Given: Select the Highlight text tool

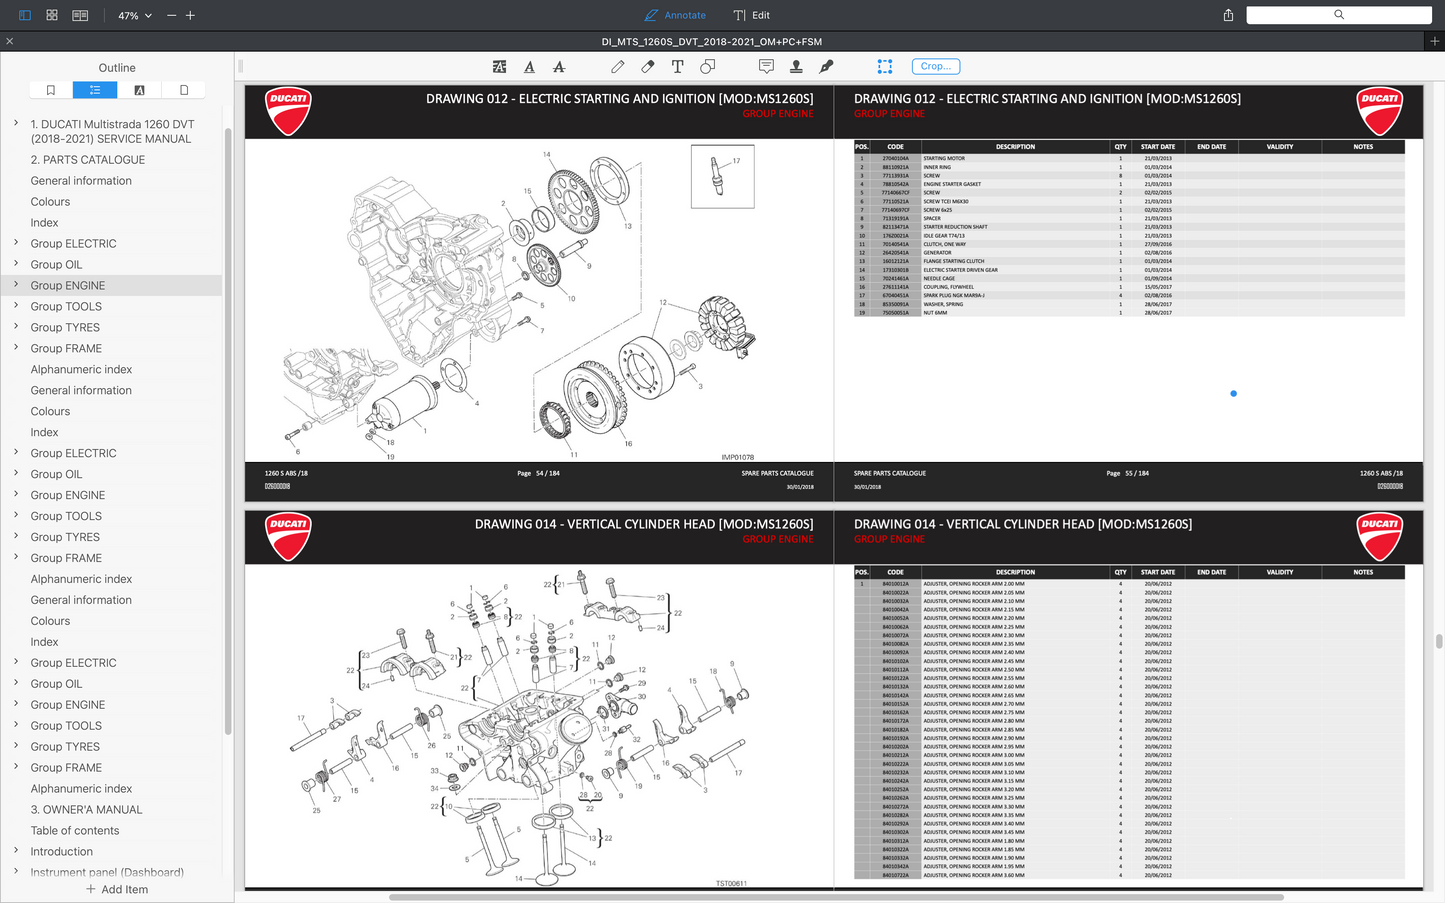Looking at the screenshot, I should (x=499, y=66).
